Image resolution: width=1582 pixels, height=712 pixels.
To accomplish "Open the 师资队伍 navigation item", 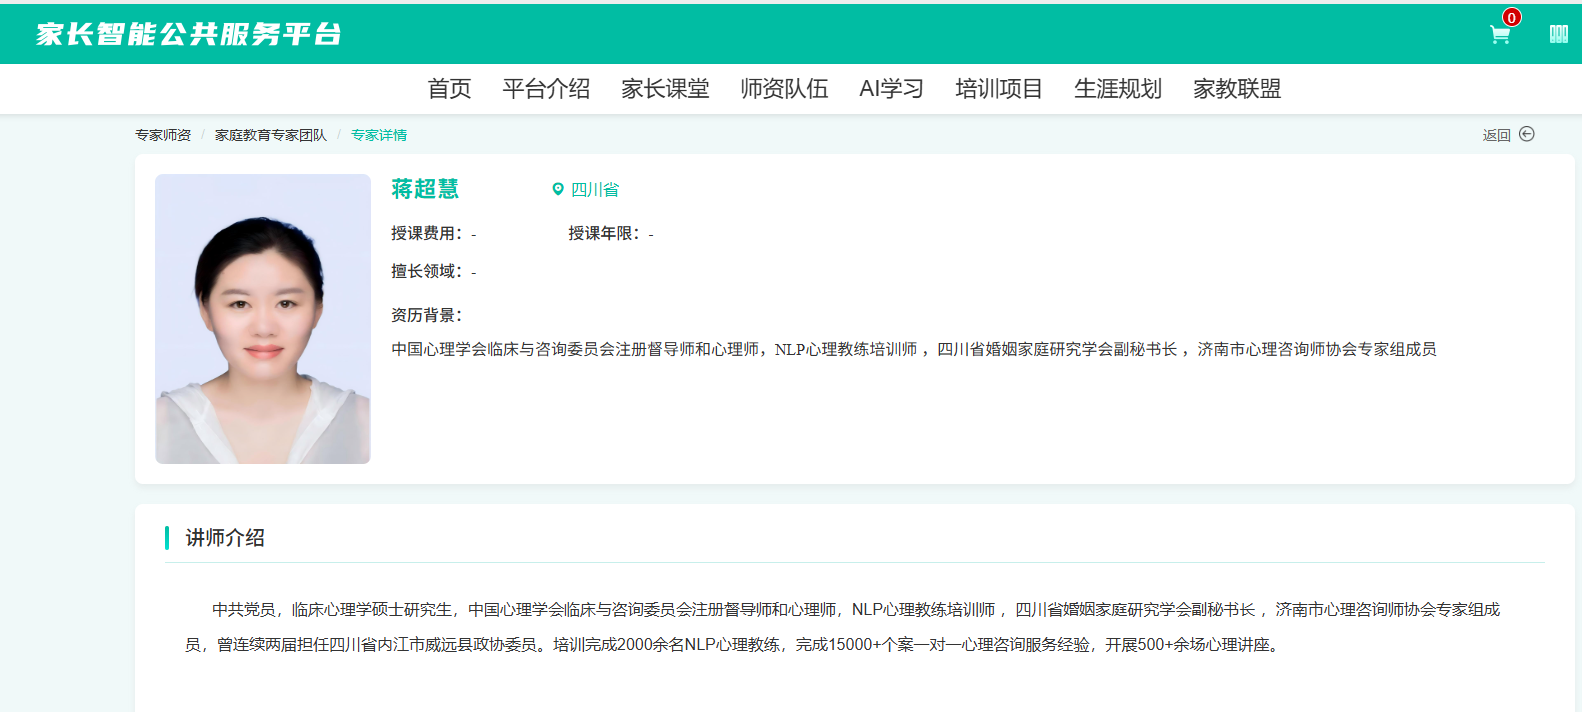I will tap(784, 89).
